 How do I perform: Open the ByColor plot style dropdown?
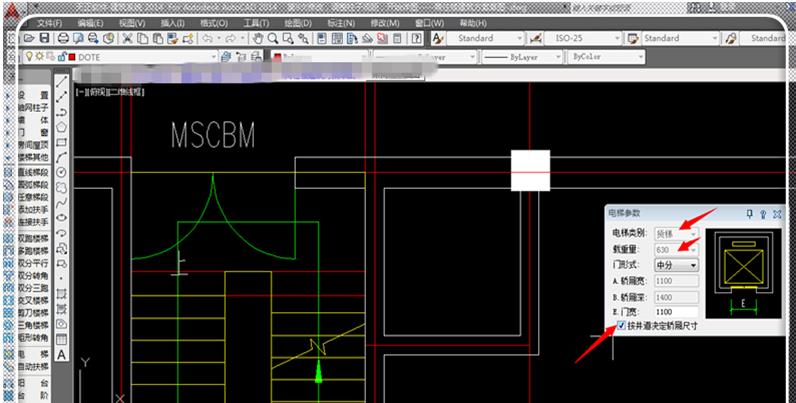[641, 57]
